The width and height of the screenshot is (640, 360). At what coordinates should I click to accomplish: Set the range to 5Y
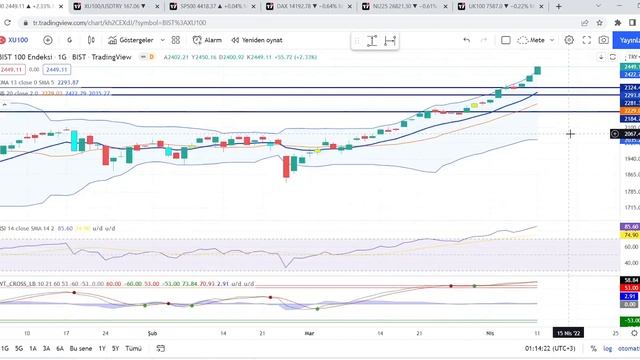[116, 349]
